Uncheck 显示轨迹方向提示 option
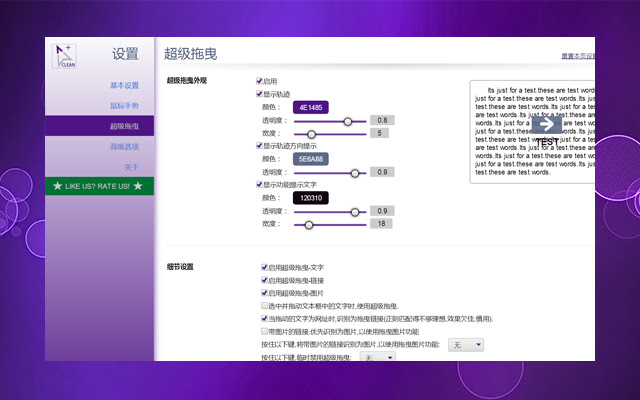 tap(260, 146)
